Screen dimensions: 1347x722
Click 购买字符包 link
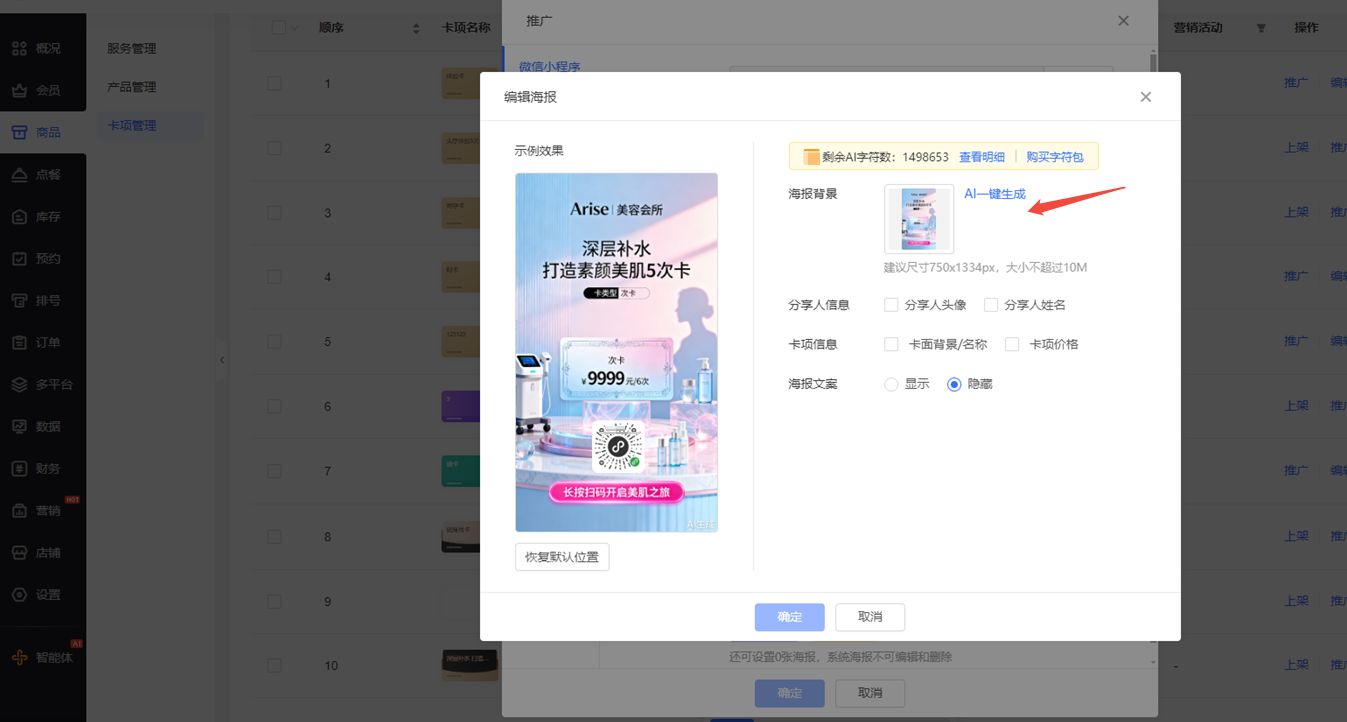pyautogui.click(x=1055, y=157)
